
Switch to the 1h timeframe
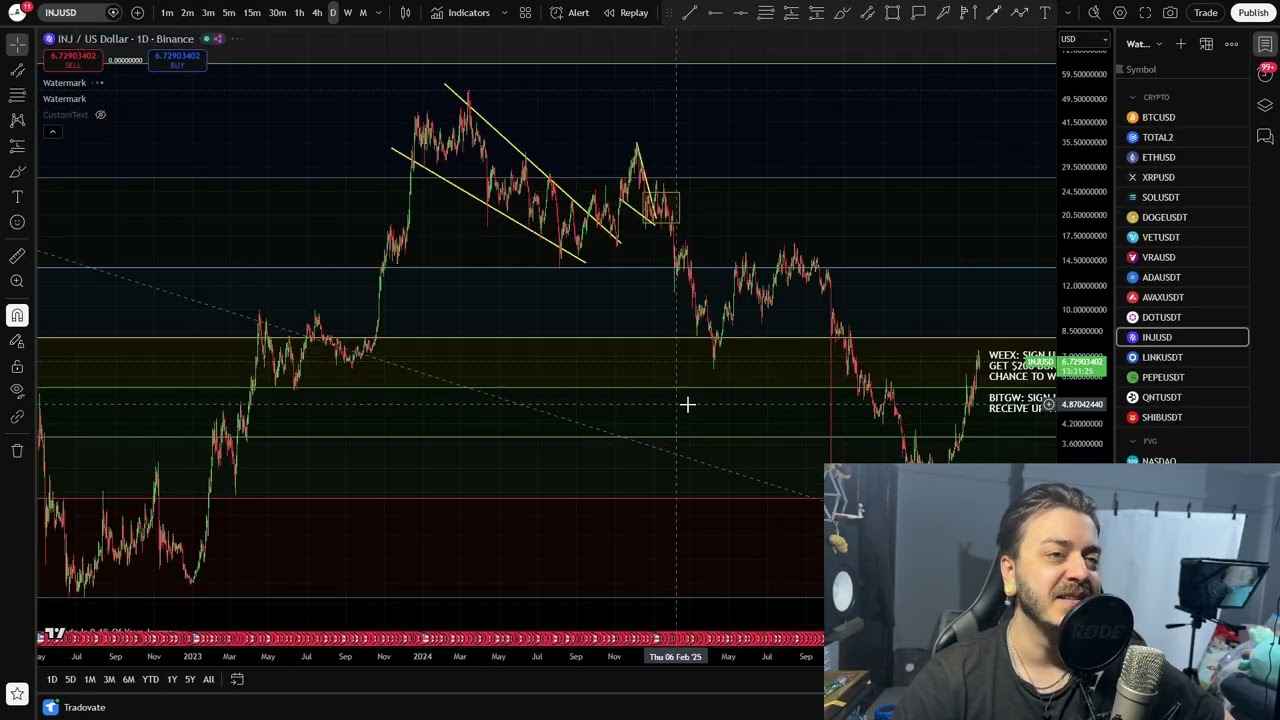[299, 13]
